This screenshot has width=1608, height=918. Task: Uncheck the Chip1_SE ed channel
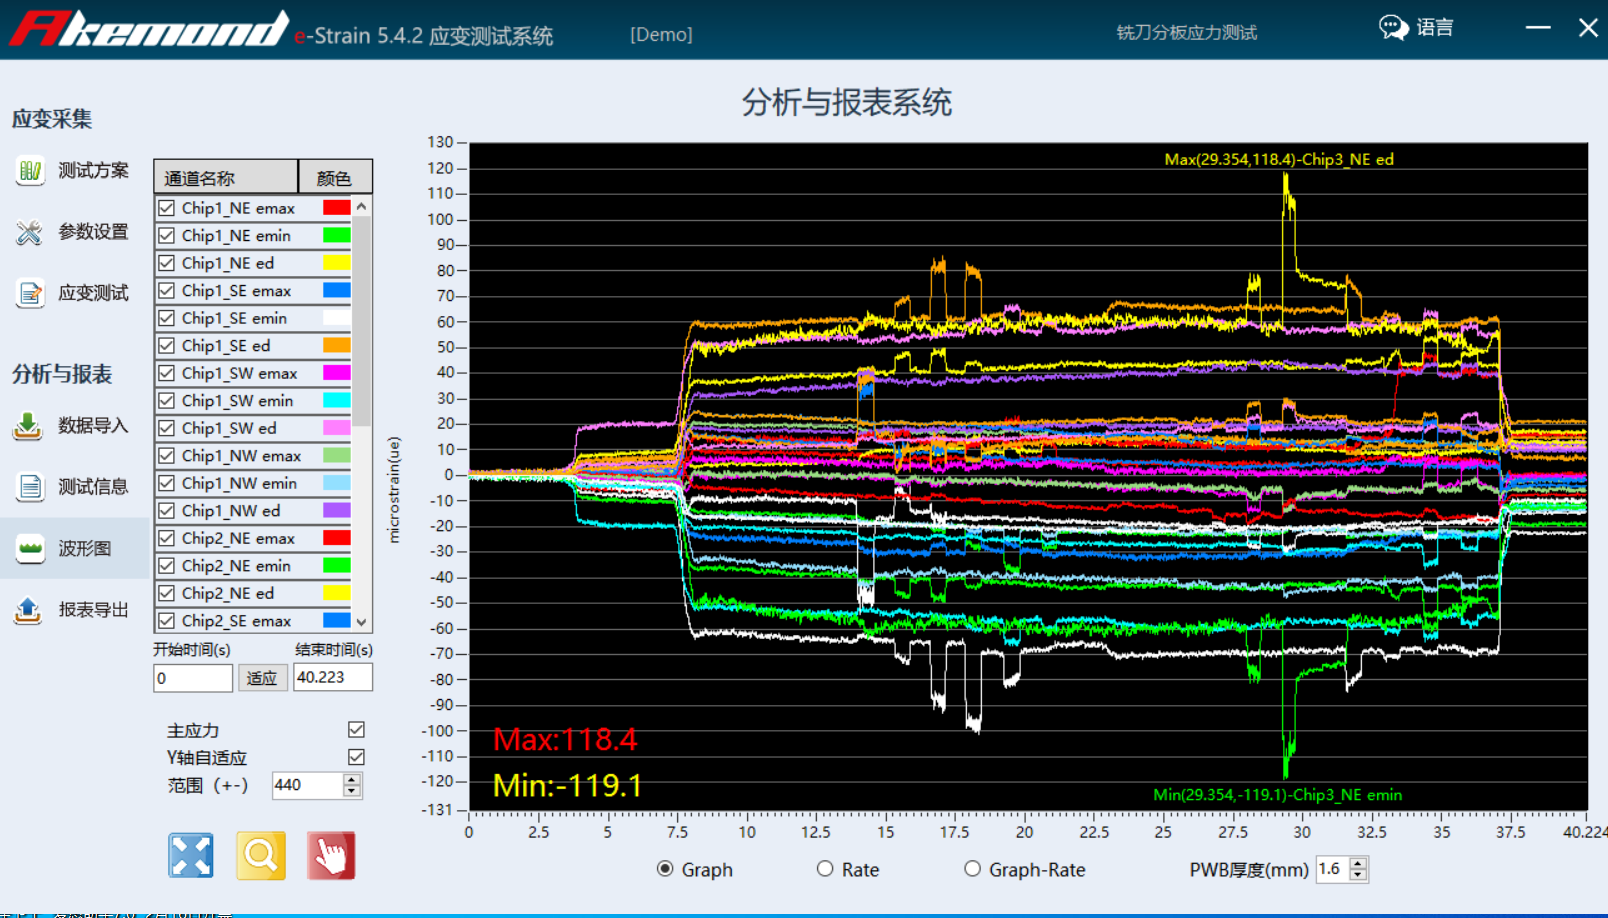[167, 346]
